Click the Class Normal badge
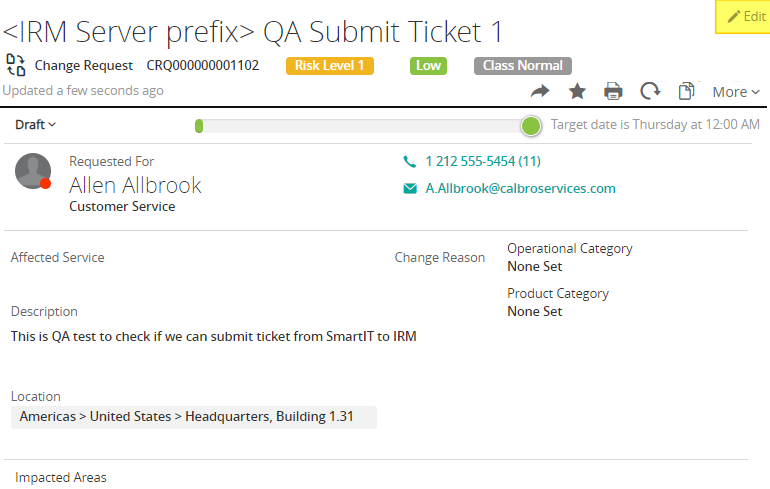Viewport: 770px width, 489px height. click(x=522, y=66)
